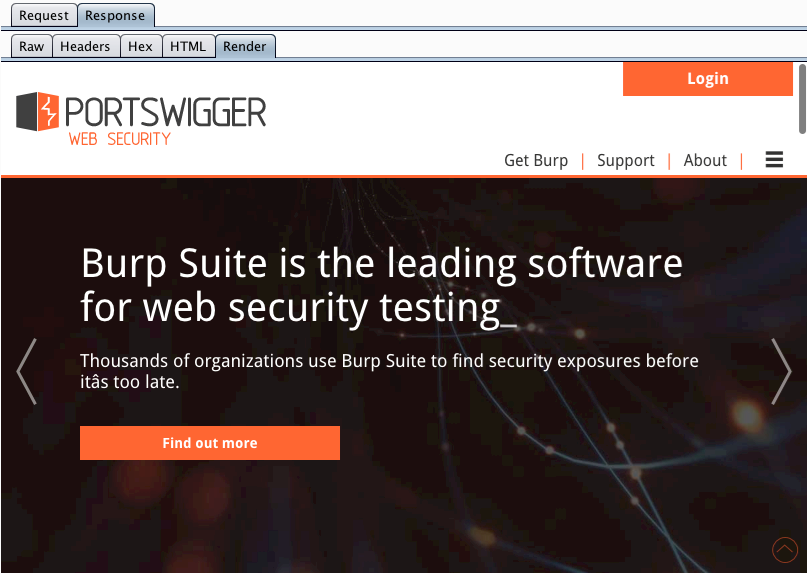Select the Response tab

[115, 15]
